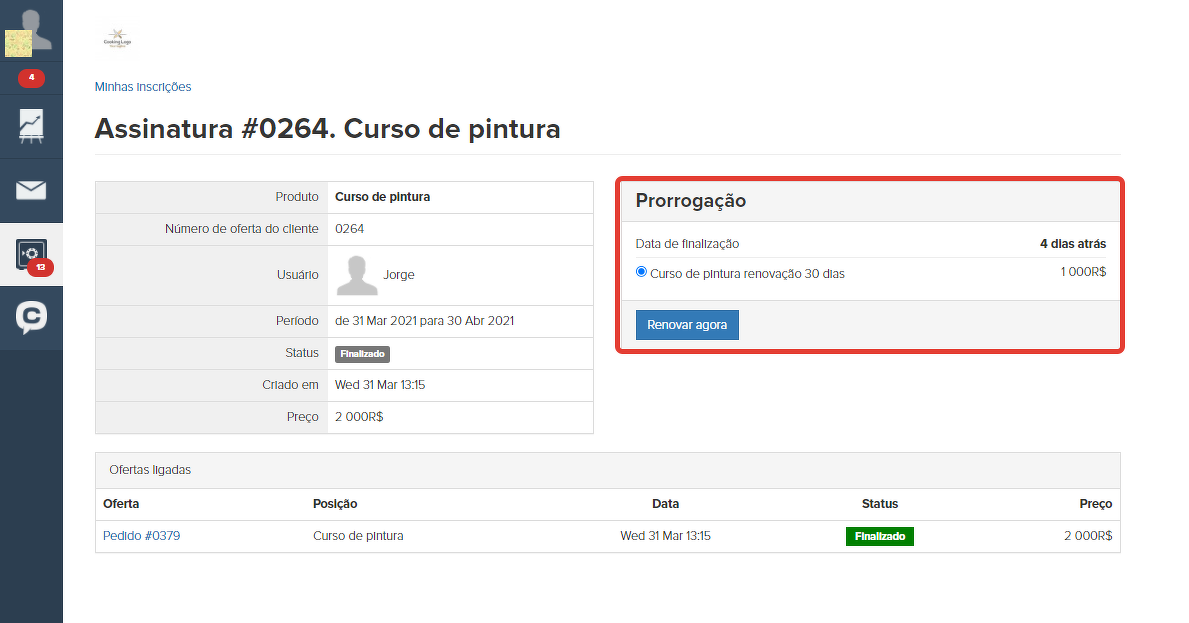The image size is (1189, 623).
Task: Click the Prorrogação panel header
Action: tap(691, 201)
